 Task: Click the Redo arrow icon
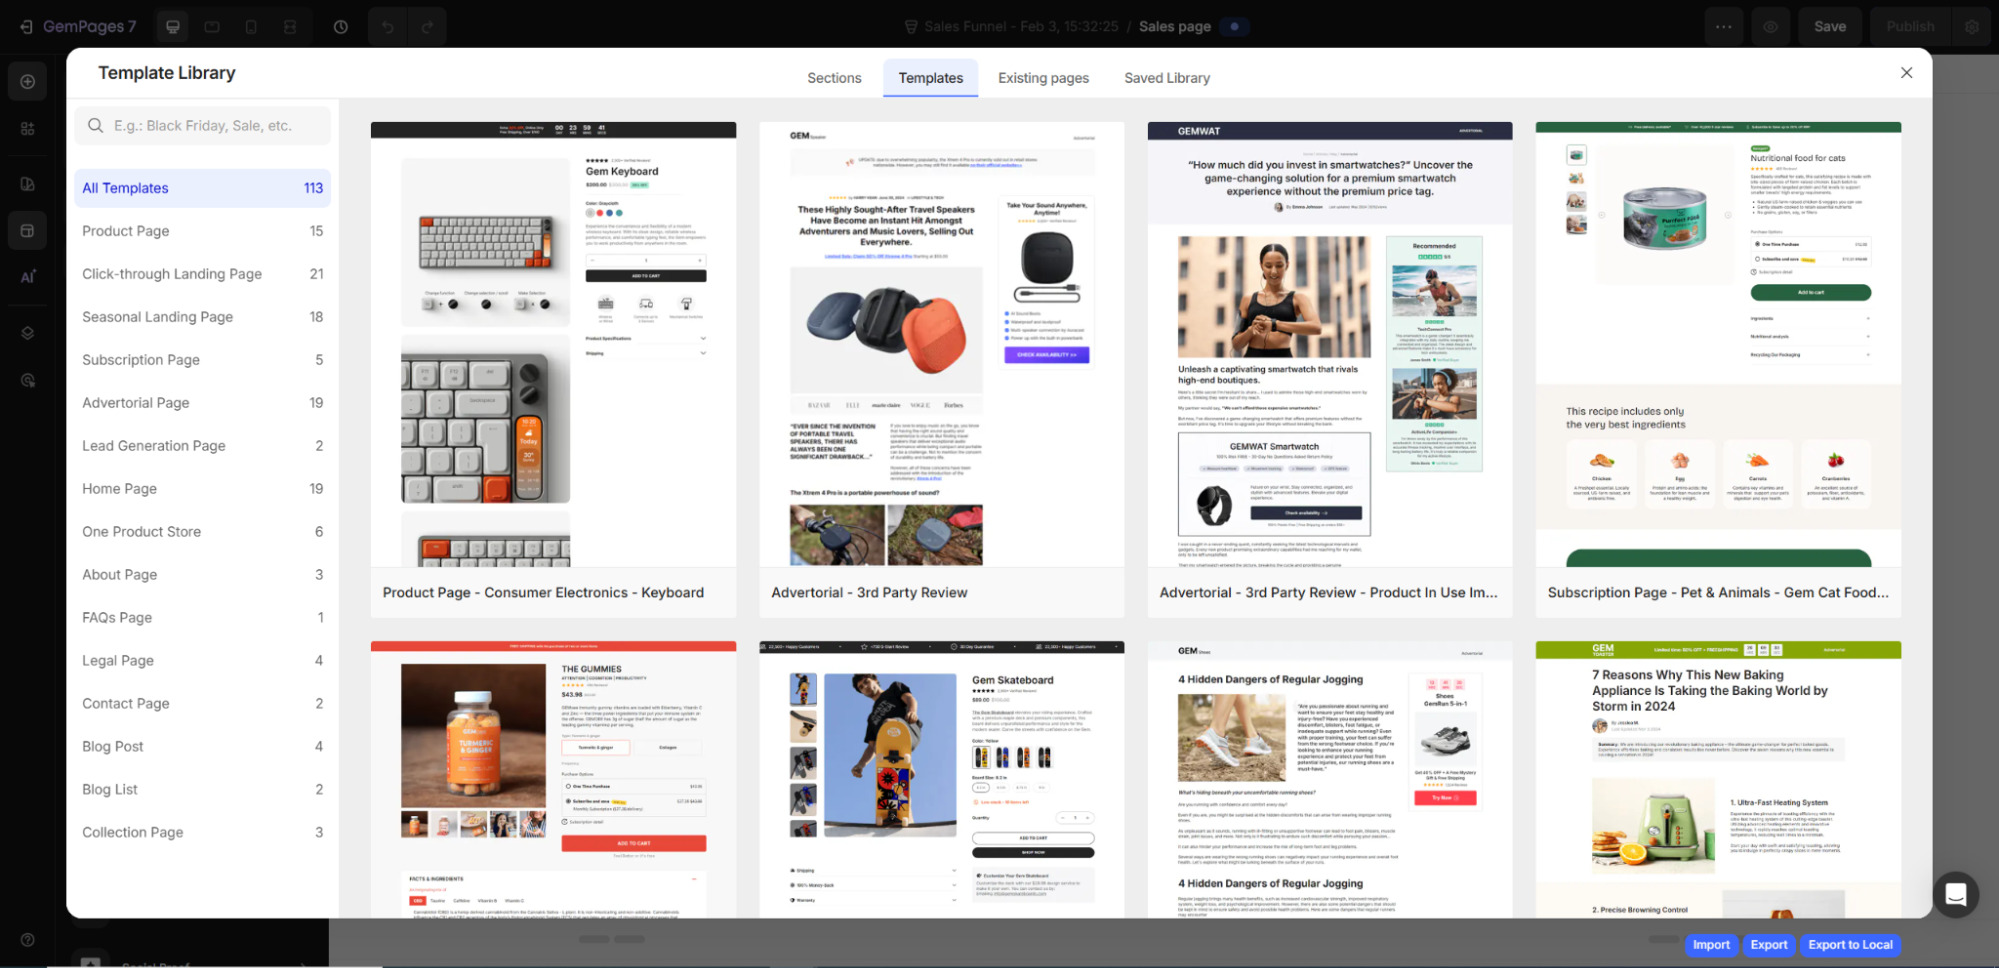tap(428, 27)
